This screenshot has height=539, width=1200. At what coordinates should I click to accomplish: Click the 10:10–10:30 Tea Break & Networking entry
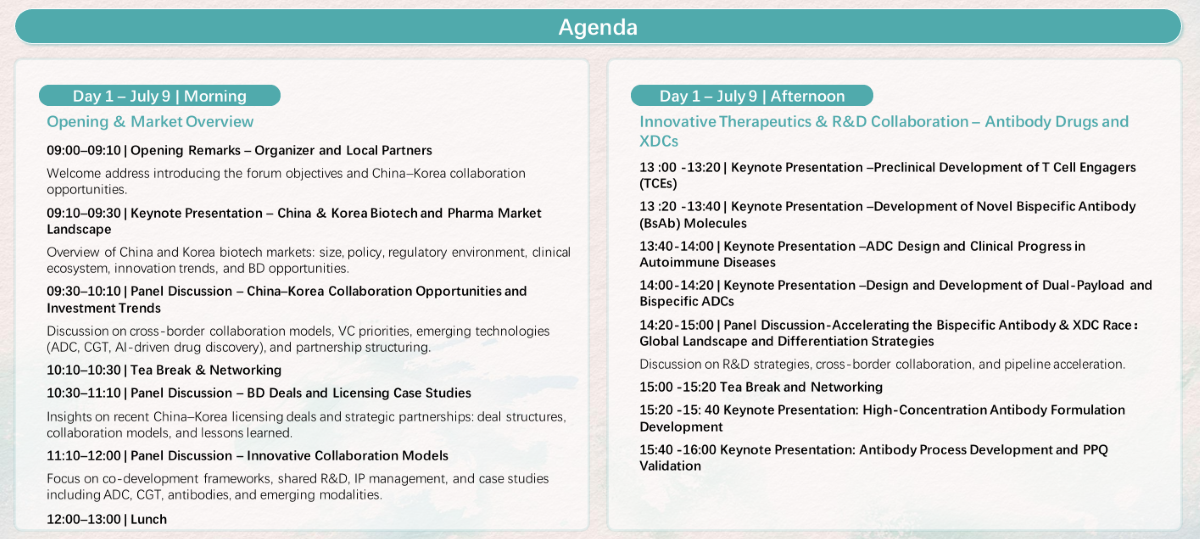tap(164, 370)
